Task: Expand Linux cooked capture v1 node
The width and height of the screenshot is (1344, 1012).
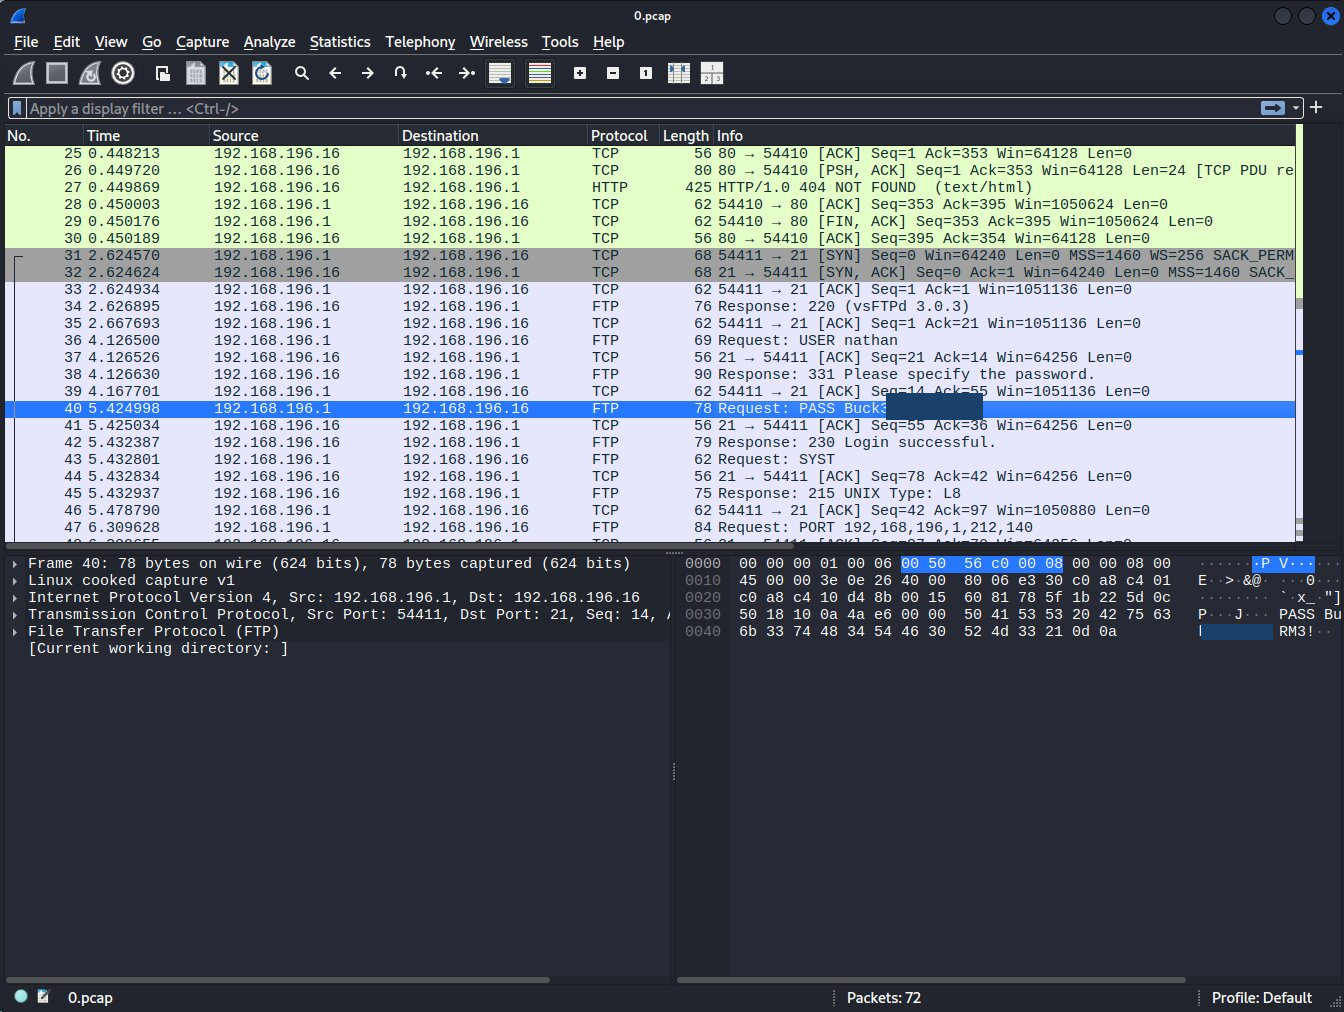Action: point(15,581)
